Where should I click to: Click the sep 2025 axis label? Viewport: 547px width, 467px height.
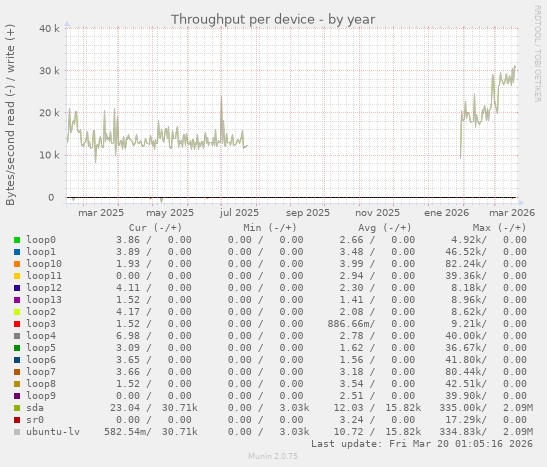[308, 213]
